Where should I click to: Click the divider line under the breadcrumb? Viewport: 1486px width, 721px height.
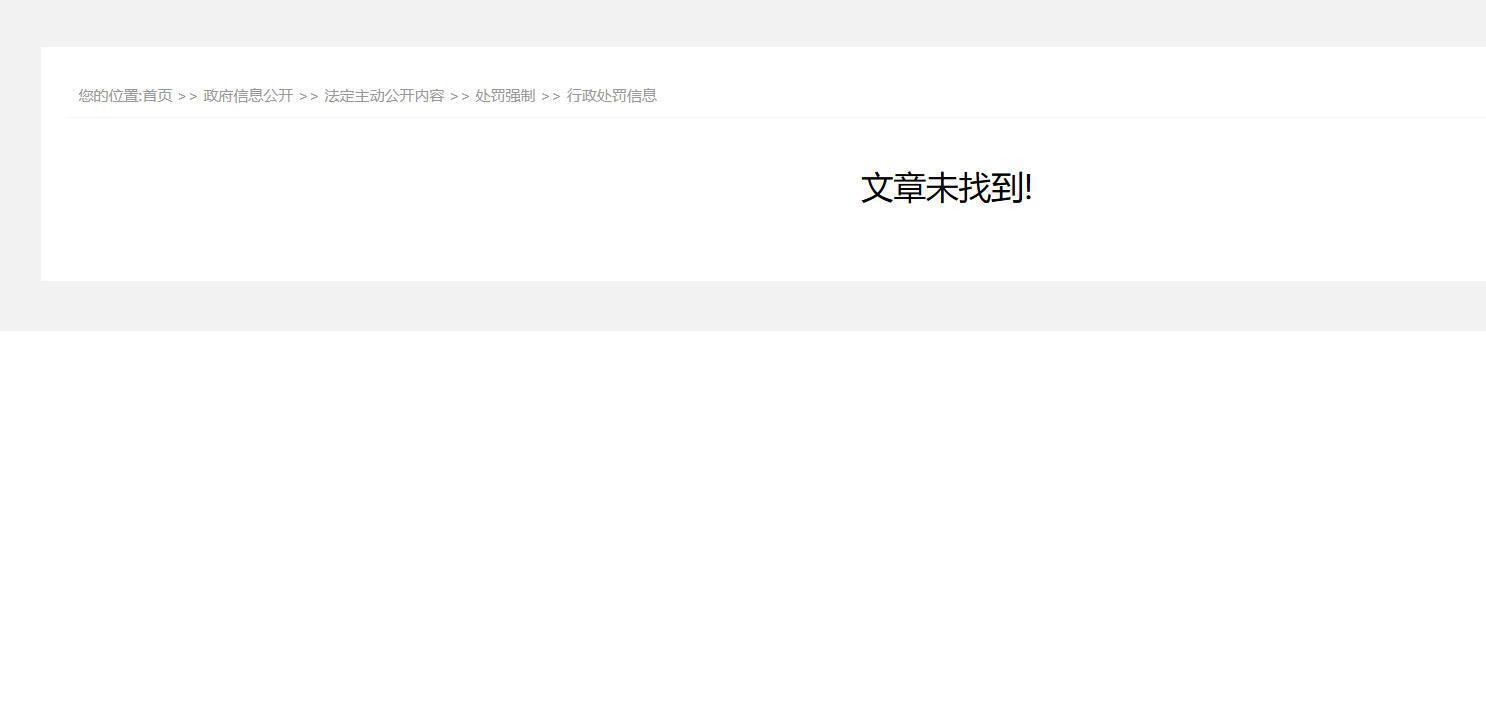pyautogui.click(x=776, y=117)
